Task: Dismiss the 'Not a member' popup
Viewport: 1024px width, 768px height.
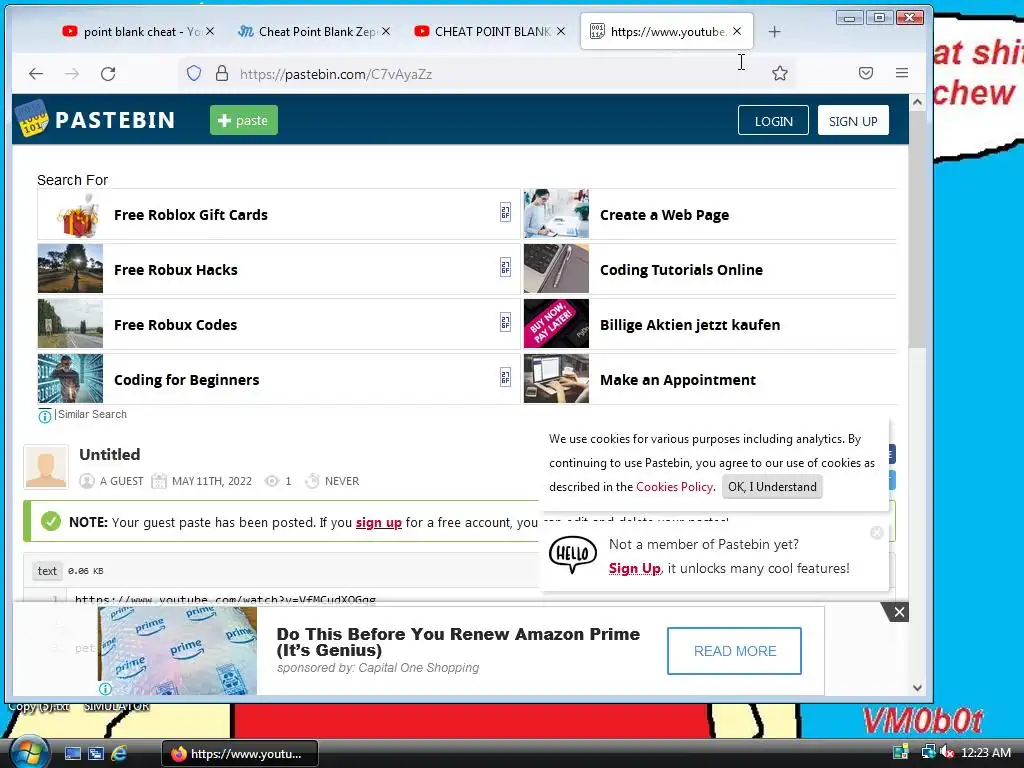Action: 877,533
